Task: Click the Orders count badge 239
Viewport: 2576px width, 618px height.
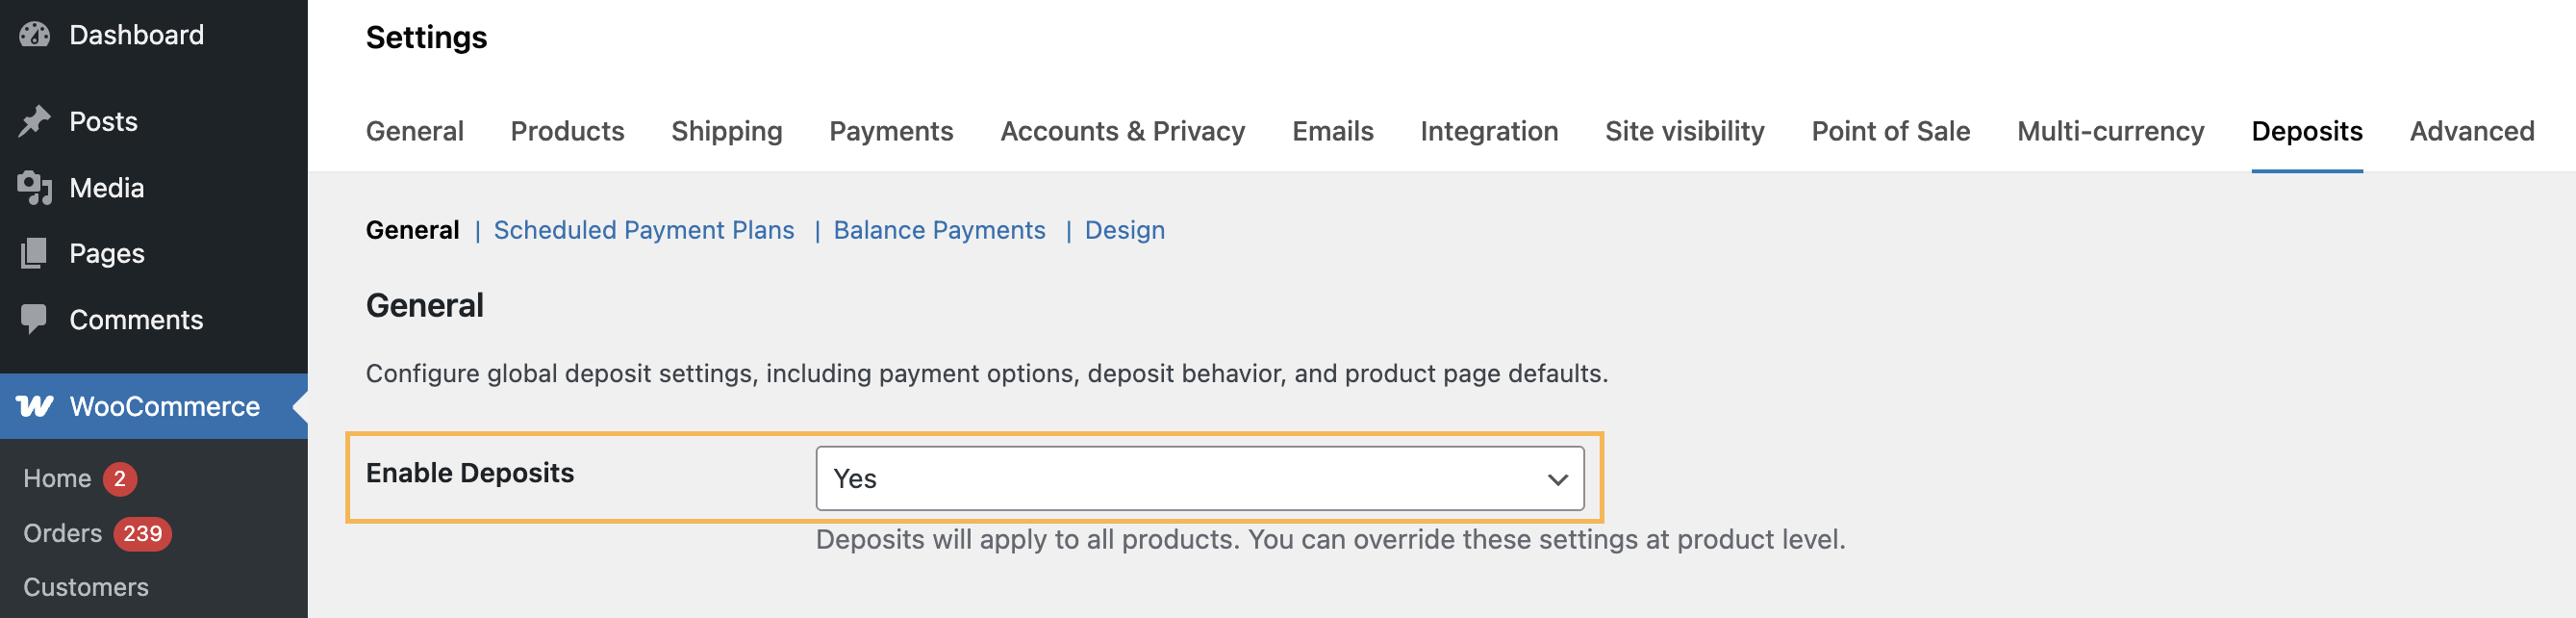Action: point(142,534)
